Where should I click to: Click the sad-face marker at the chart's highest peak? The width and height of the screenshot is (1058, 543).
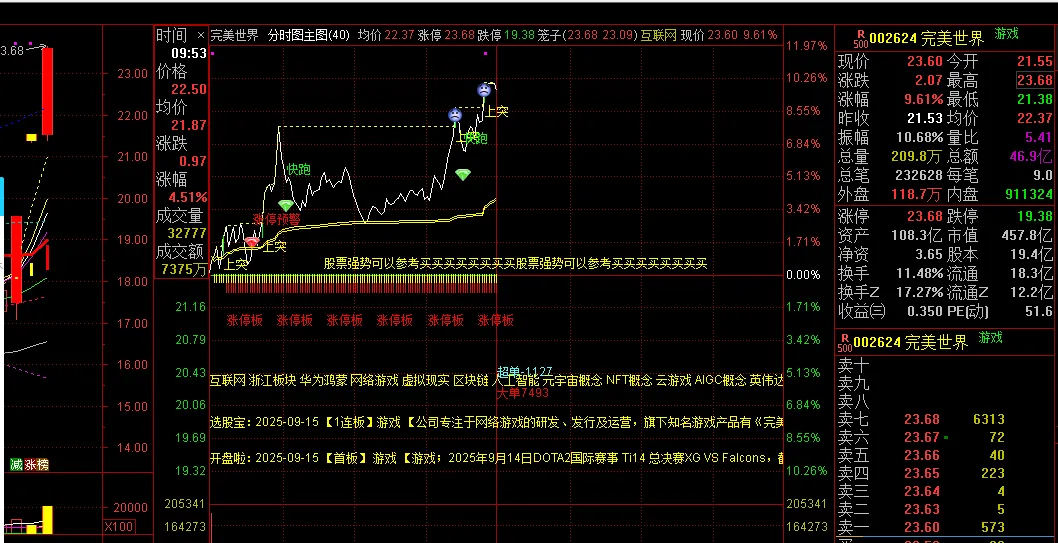[484, 90]
